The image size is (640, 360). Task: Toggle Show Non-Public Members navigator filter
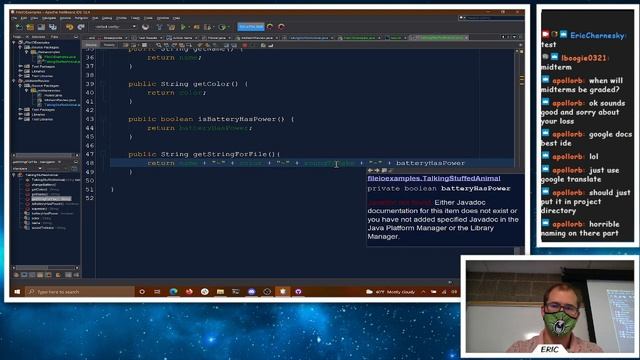click(x=40, y=275)
